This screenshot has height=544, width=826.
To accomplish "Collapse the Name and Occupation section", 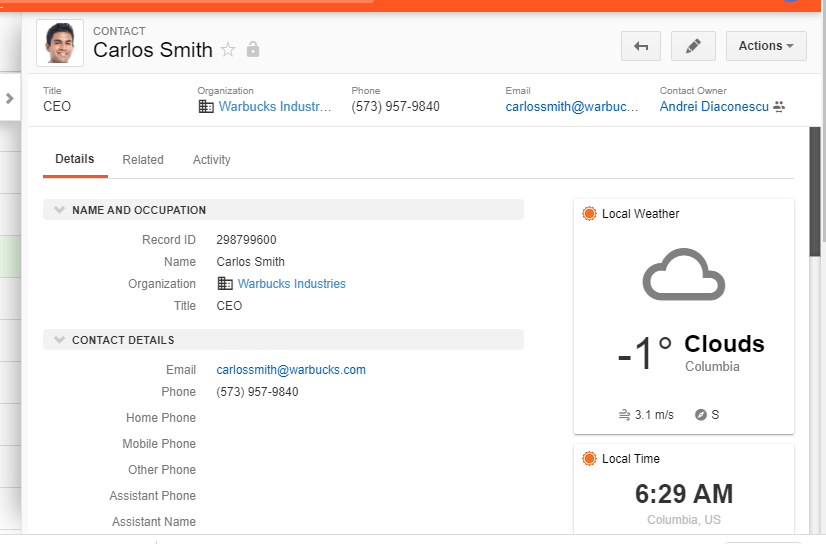I will 59,210.
